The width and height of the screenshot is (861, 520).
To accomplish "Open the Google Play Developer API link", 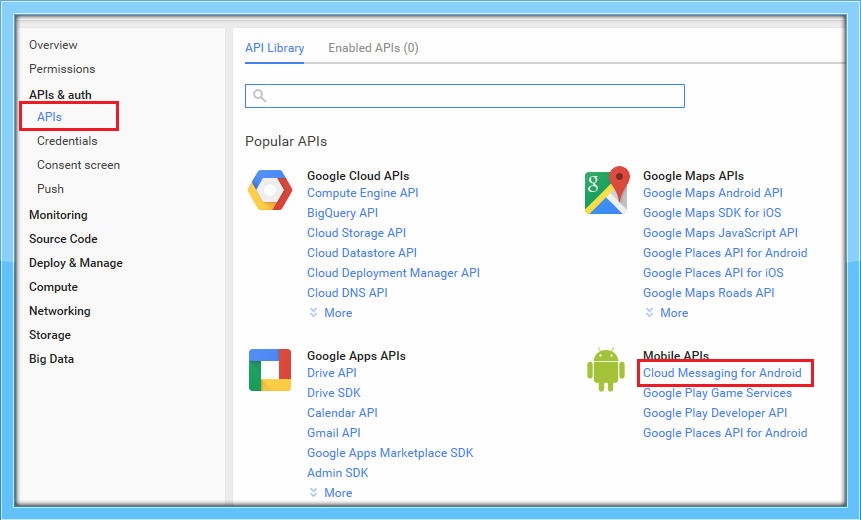I will 715,413.
